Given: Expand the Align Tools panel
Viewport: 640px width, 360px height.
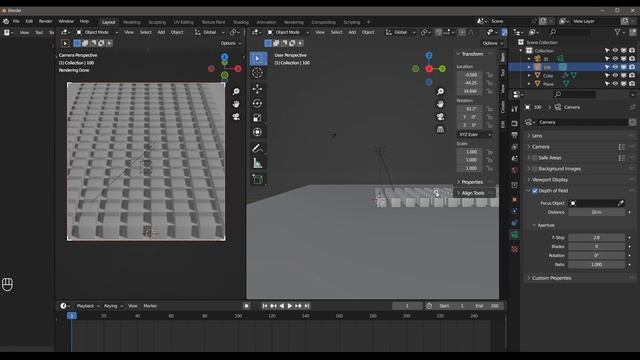Looking at the screenshot, I should (x=473, y=193).
